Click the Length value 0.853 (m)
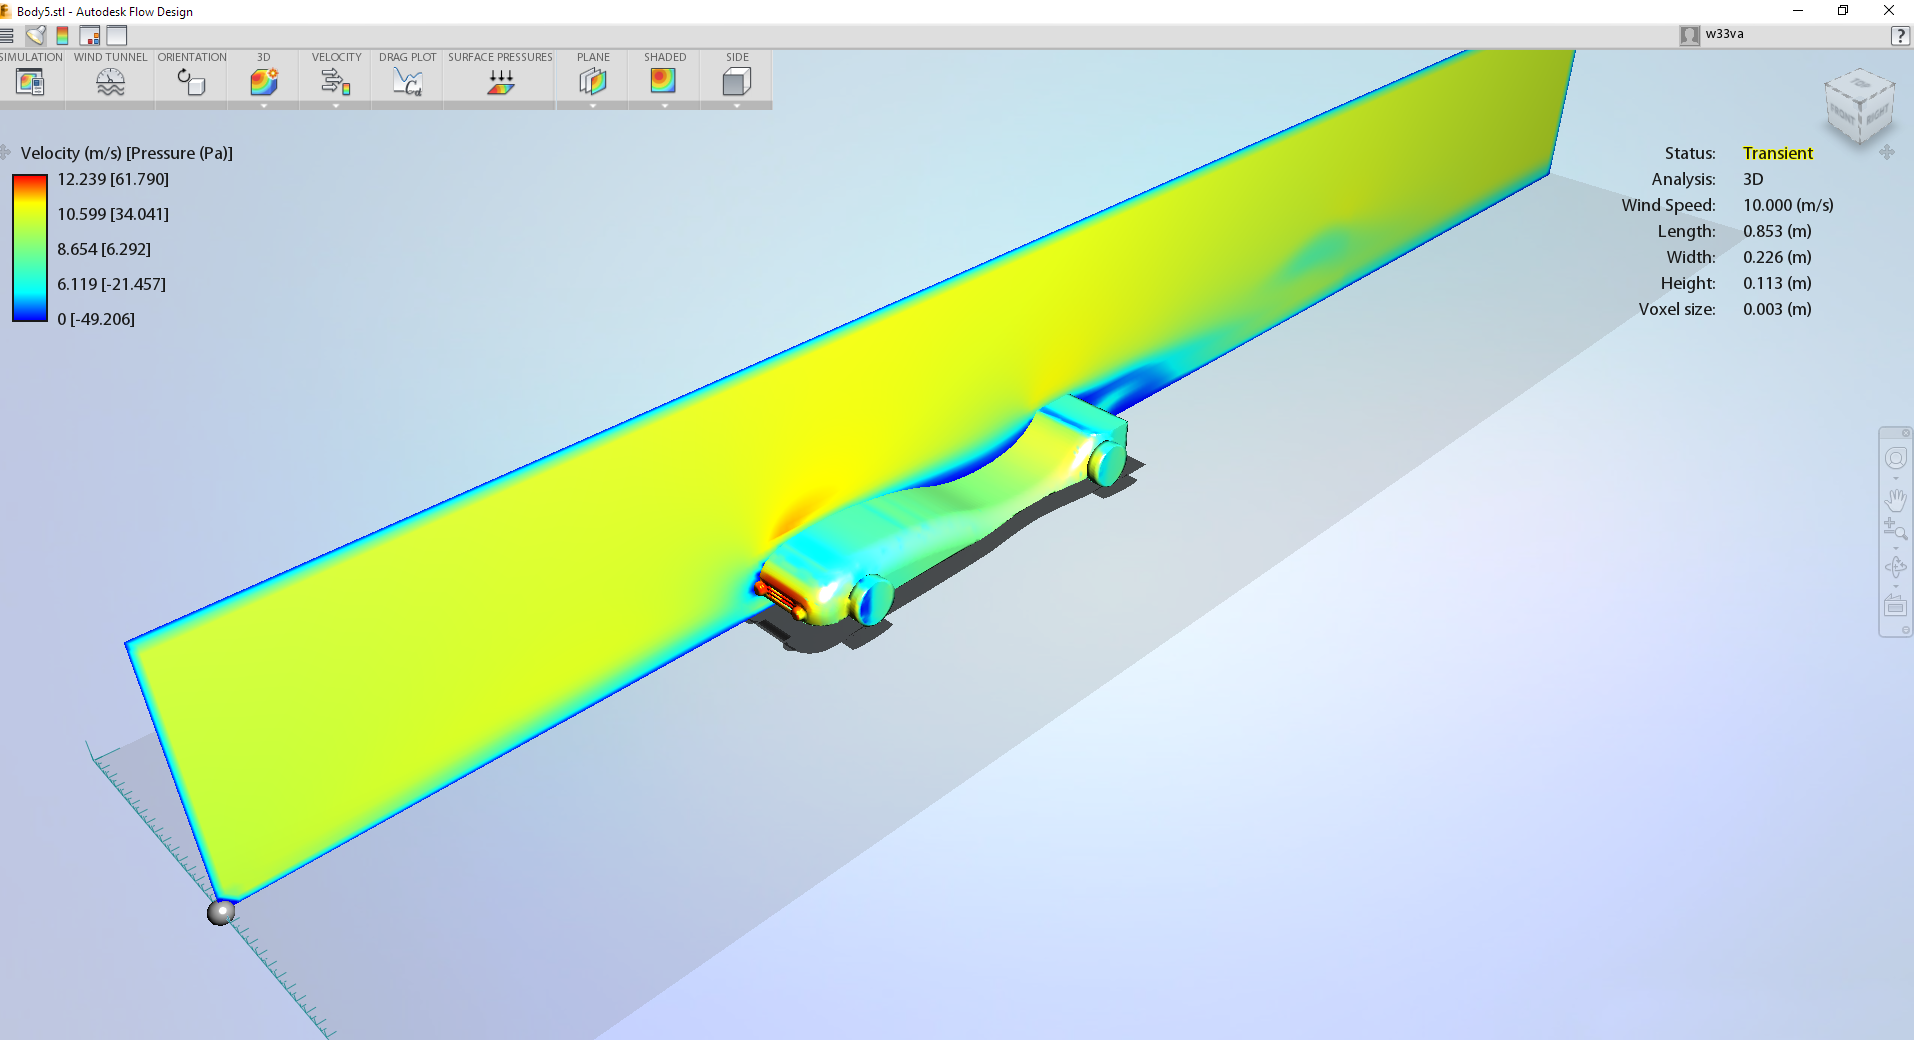Image resolution: width=1914 pixels, height=1040 pixels. 1777,231
